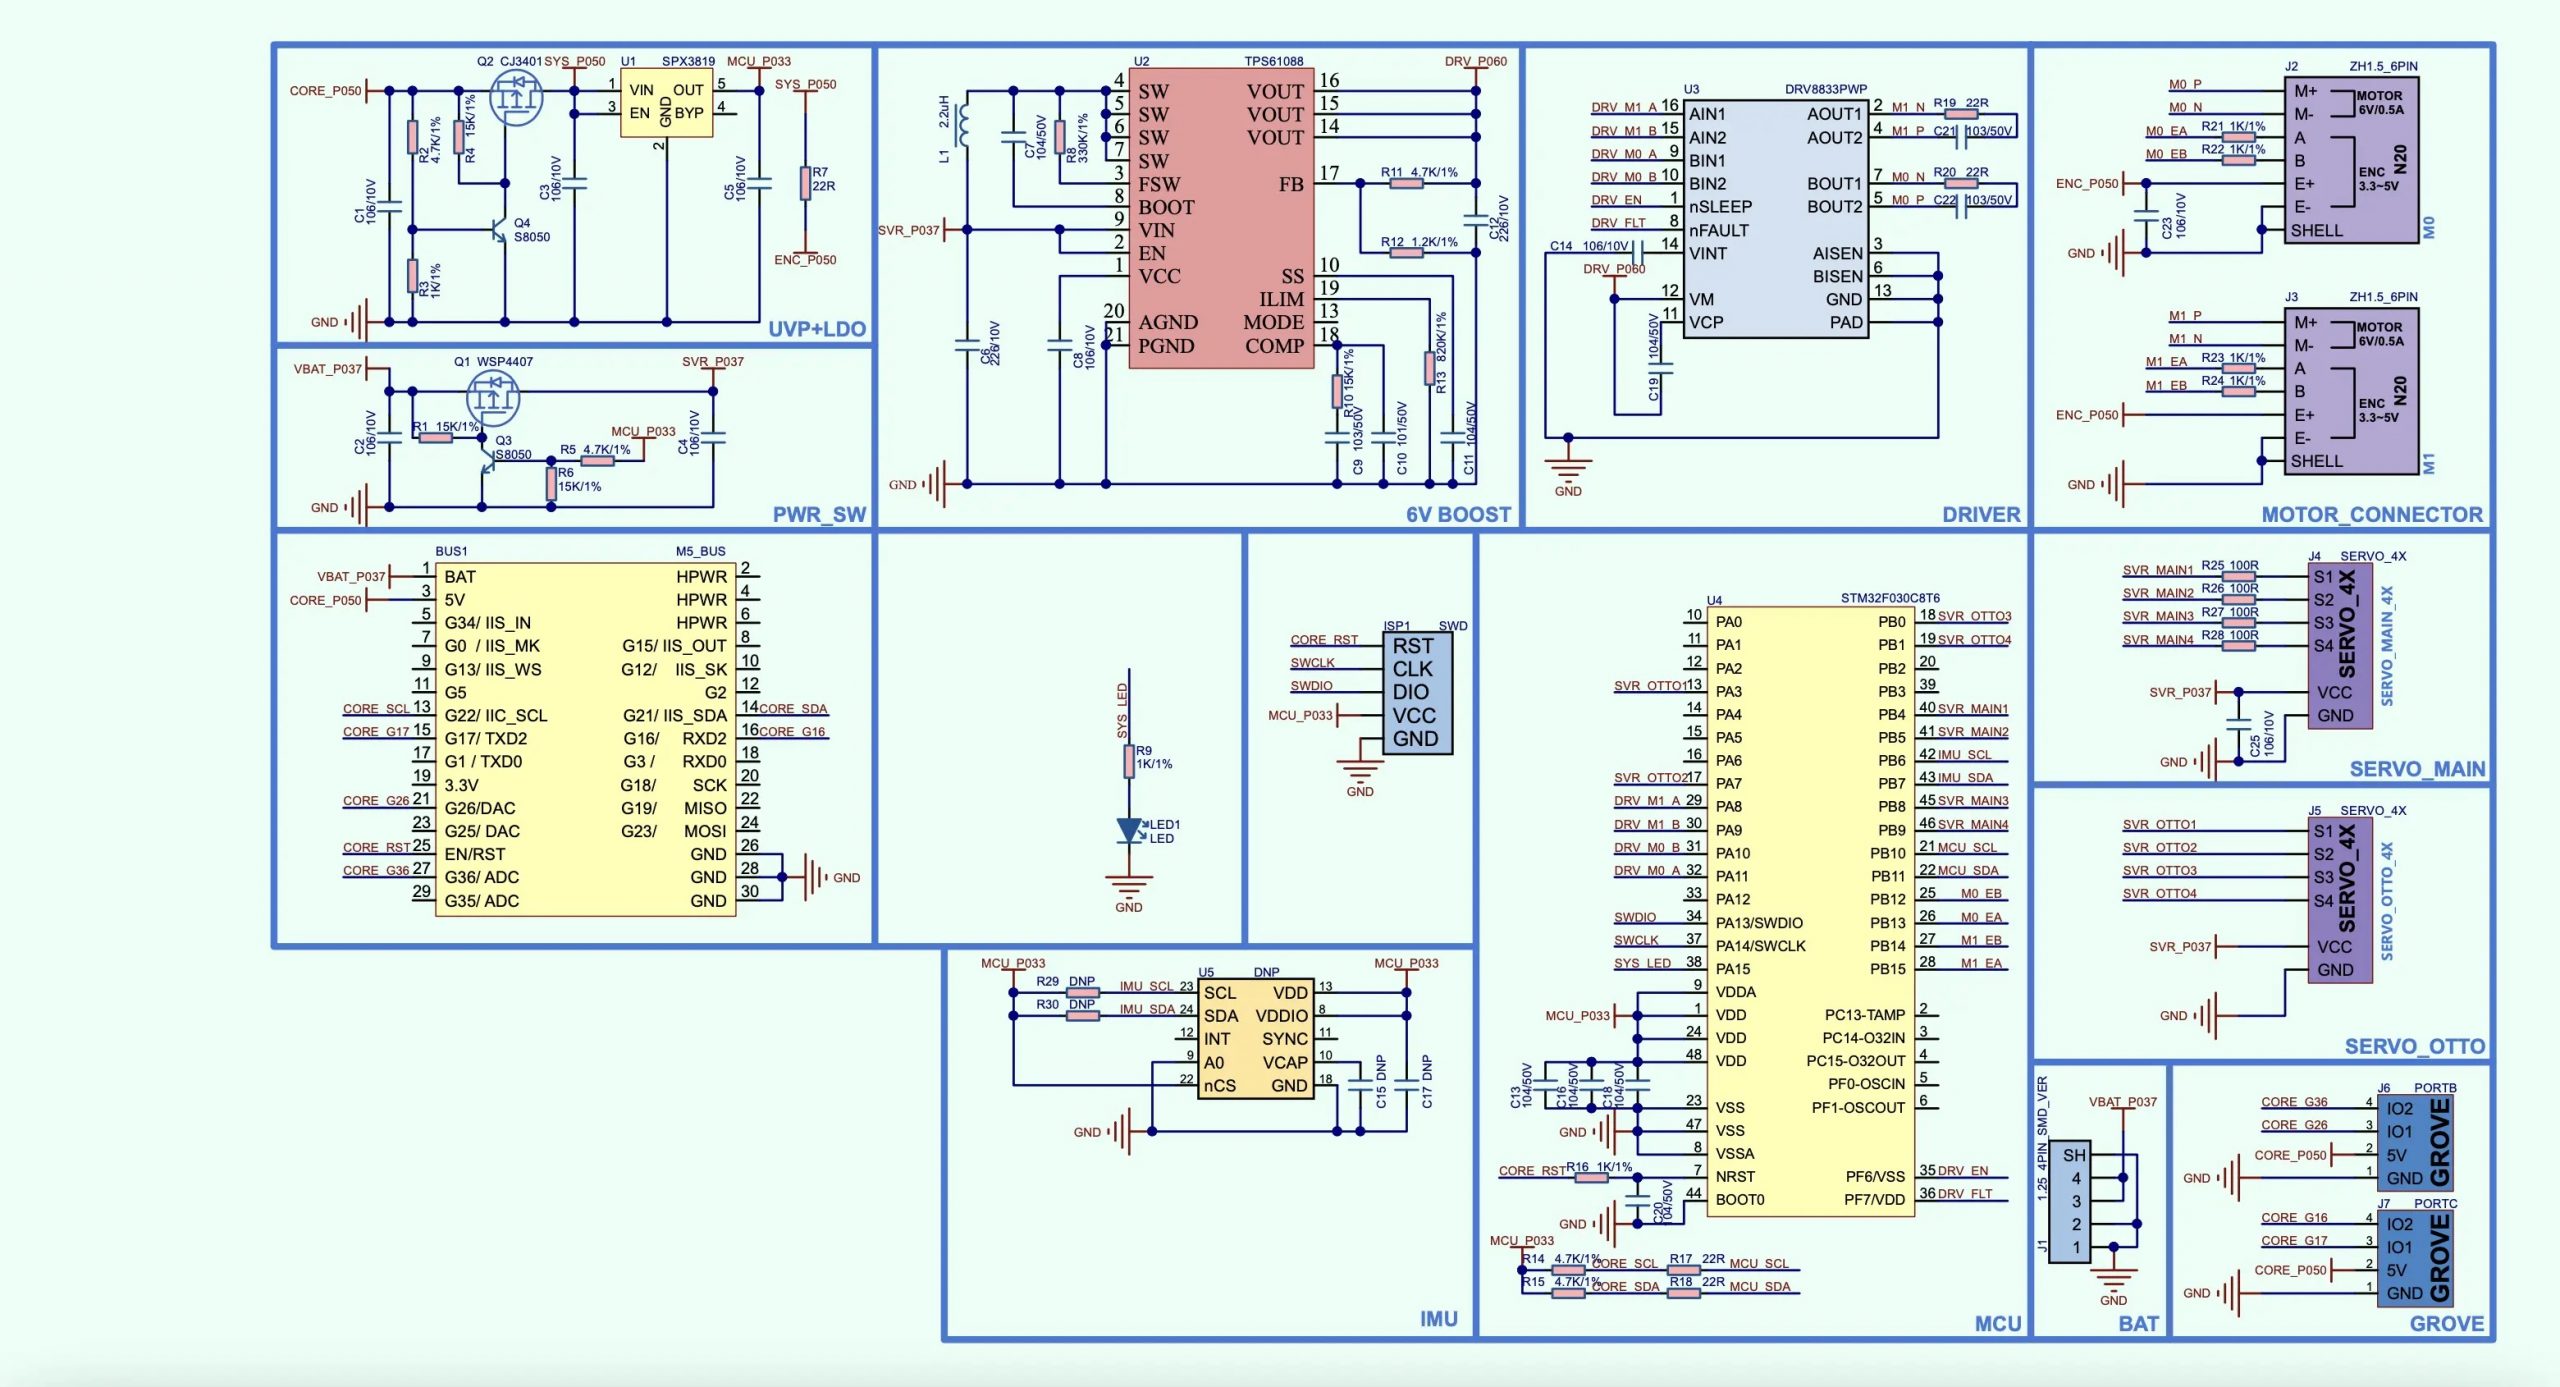Select the J6 PORTB Grove connector
Image resolution: width=2560 pixels, height=1387 pixels.
(x=2416, y=1142)
